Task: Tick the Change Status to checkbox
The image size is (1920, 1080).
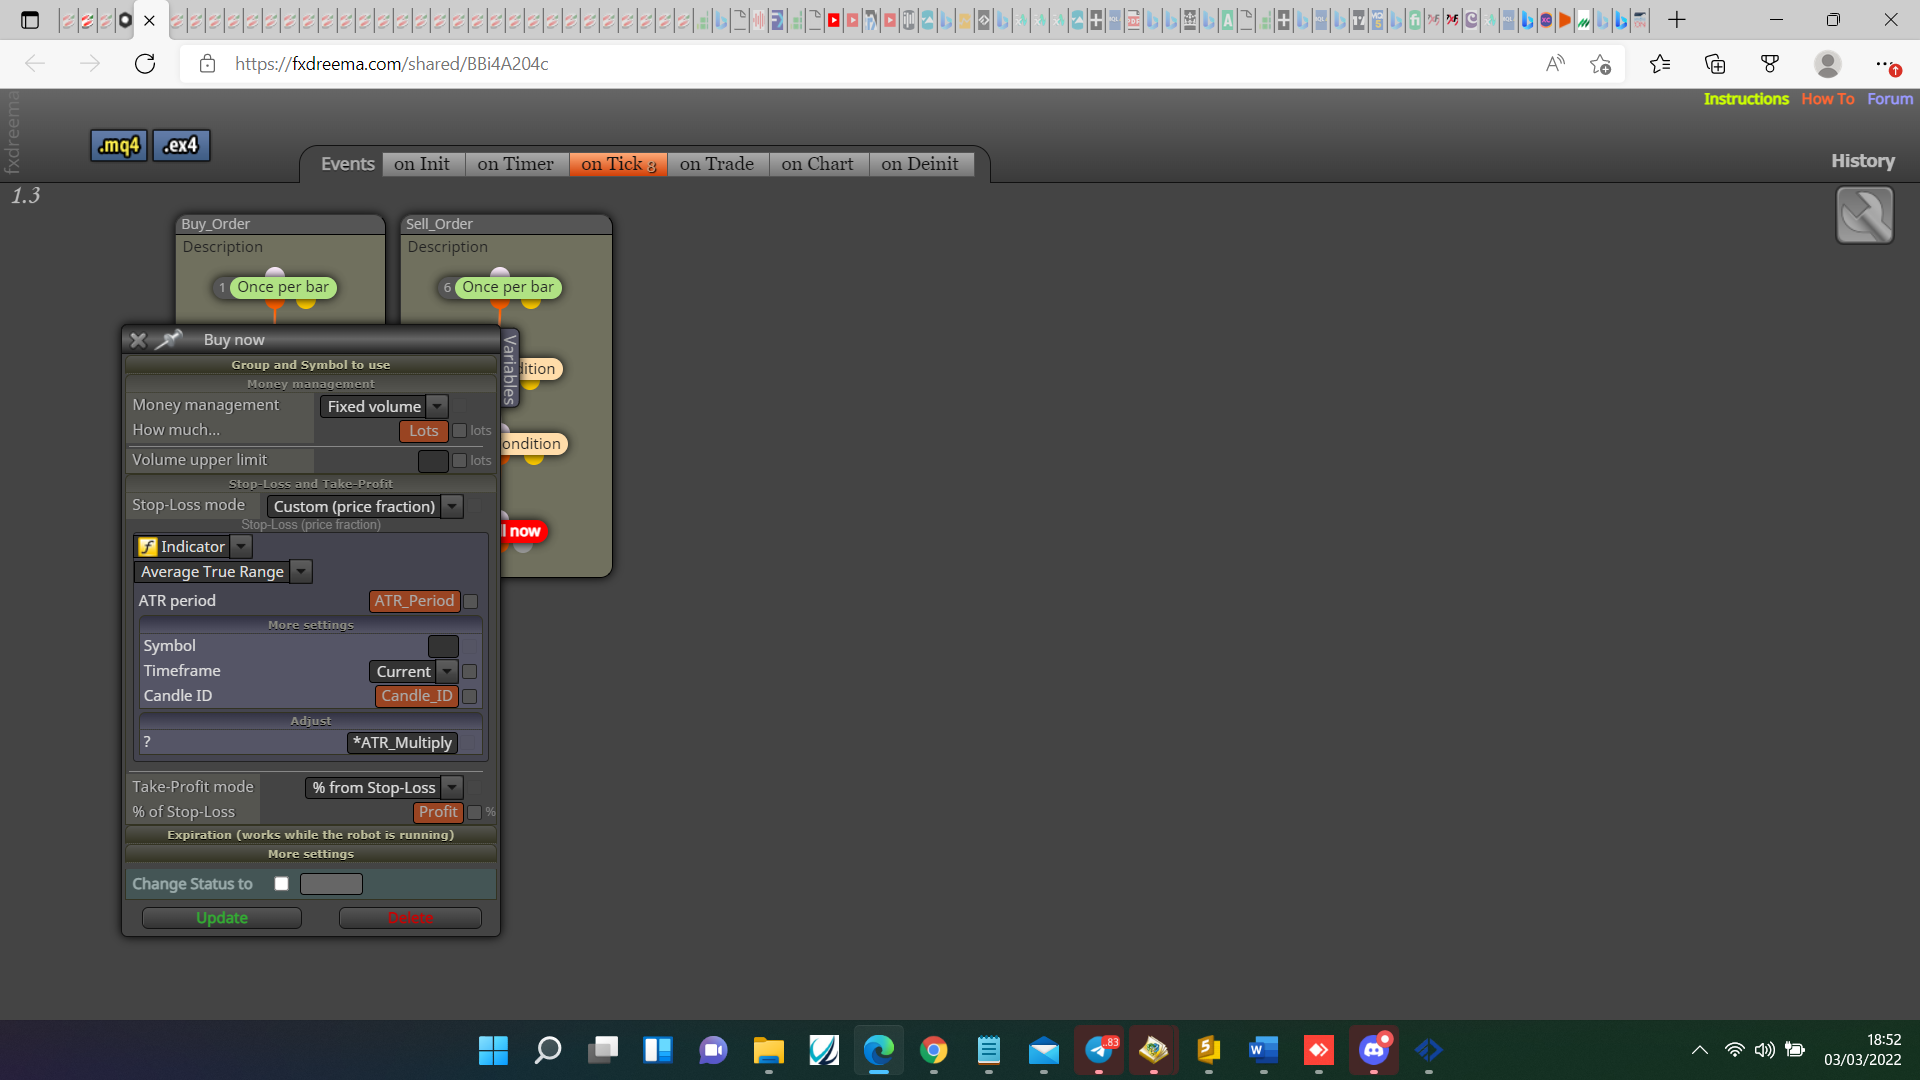Action: pos(282,884)
